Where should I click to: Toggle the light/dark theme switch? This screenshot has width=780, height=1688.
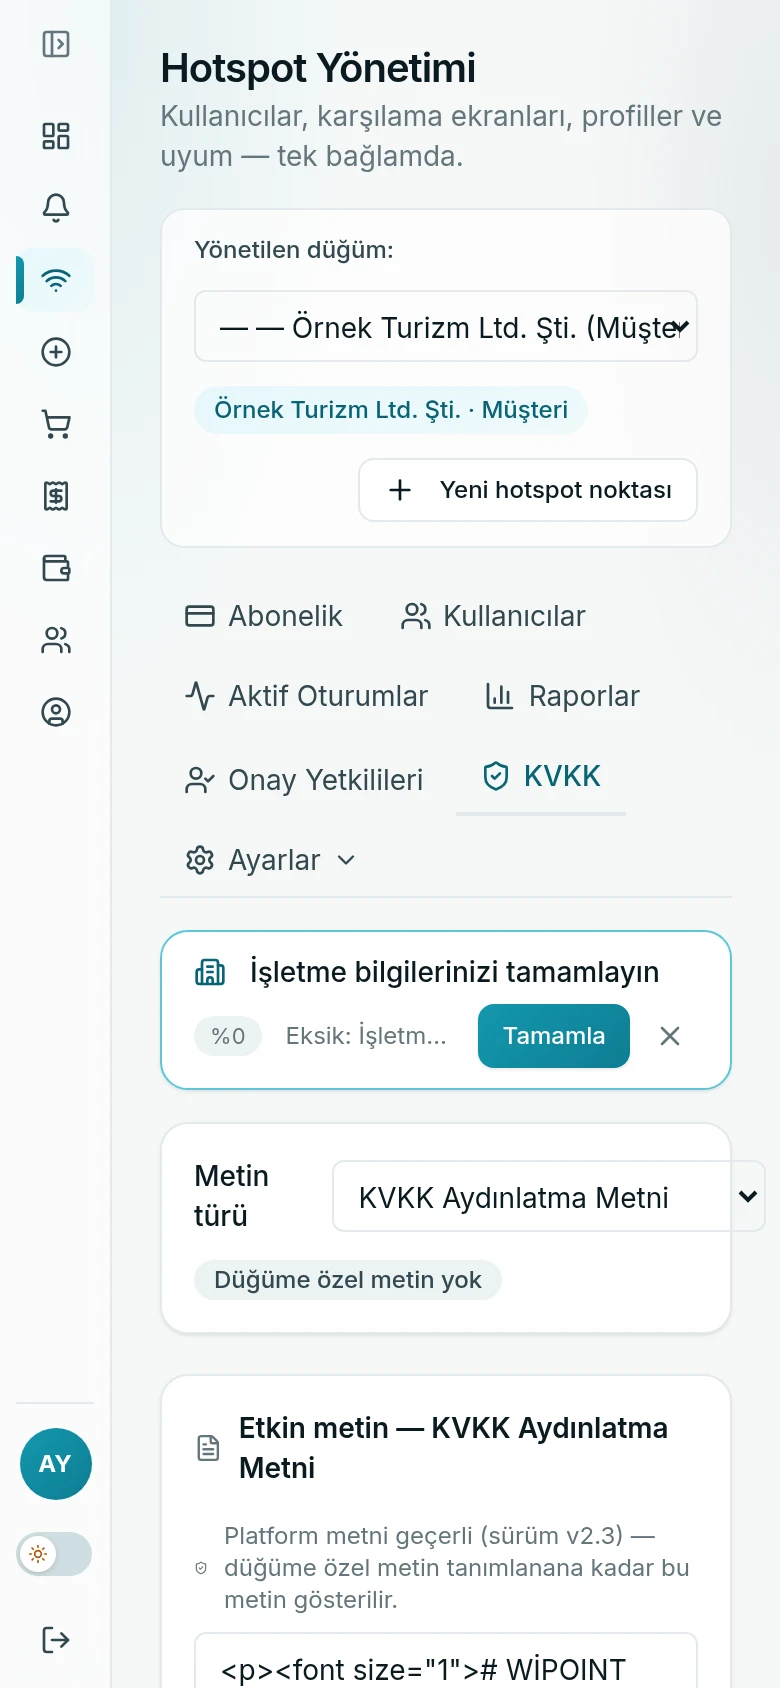(x=55, y=1554)
